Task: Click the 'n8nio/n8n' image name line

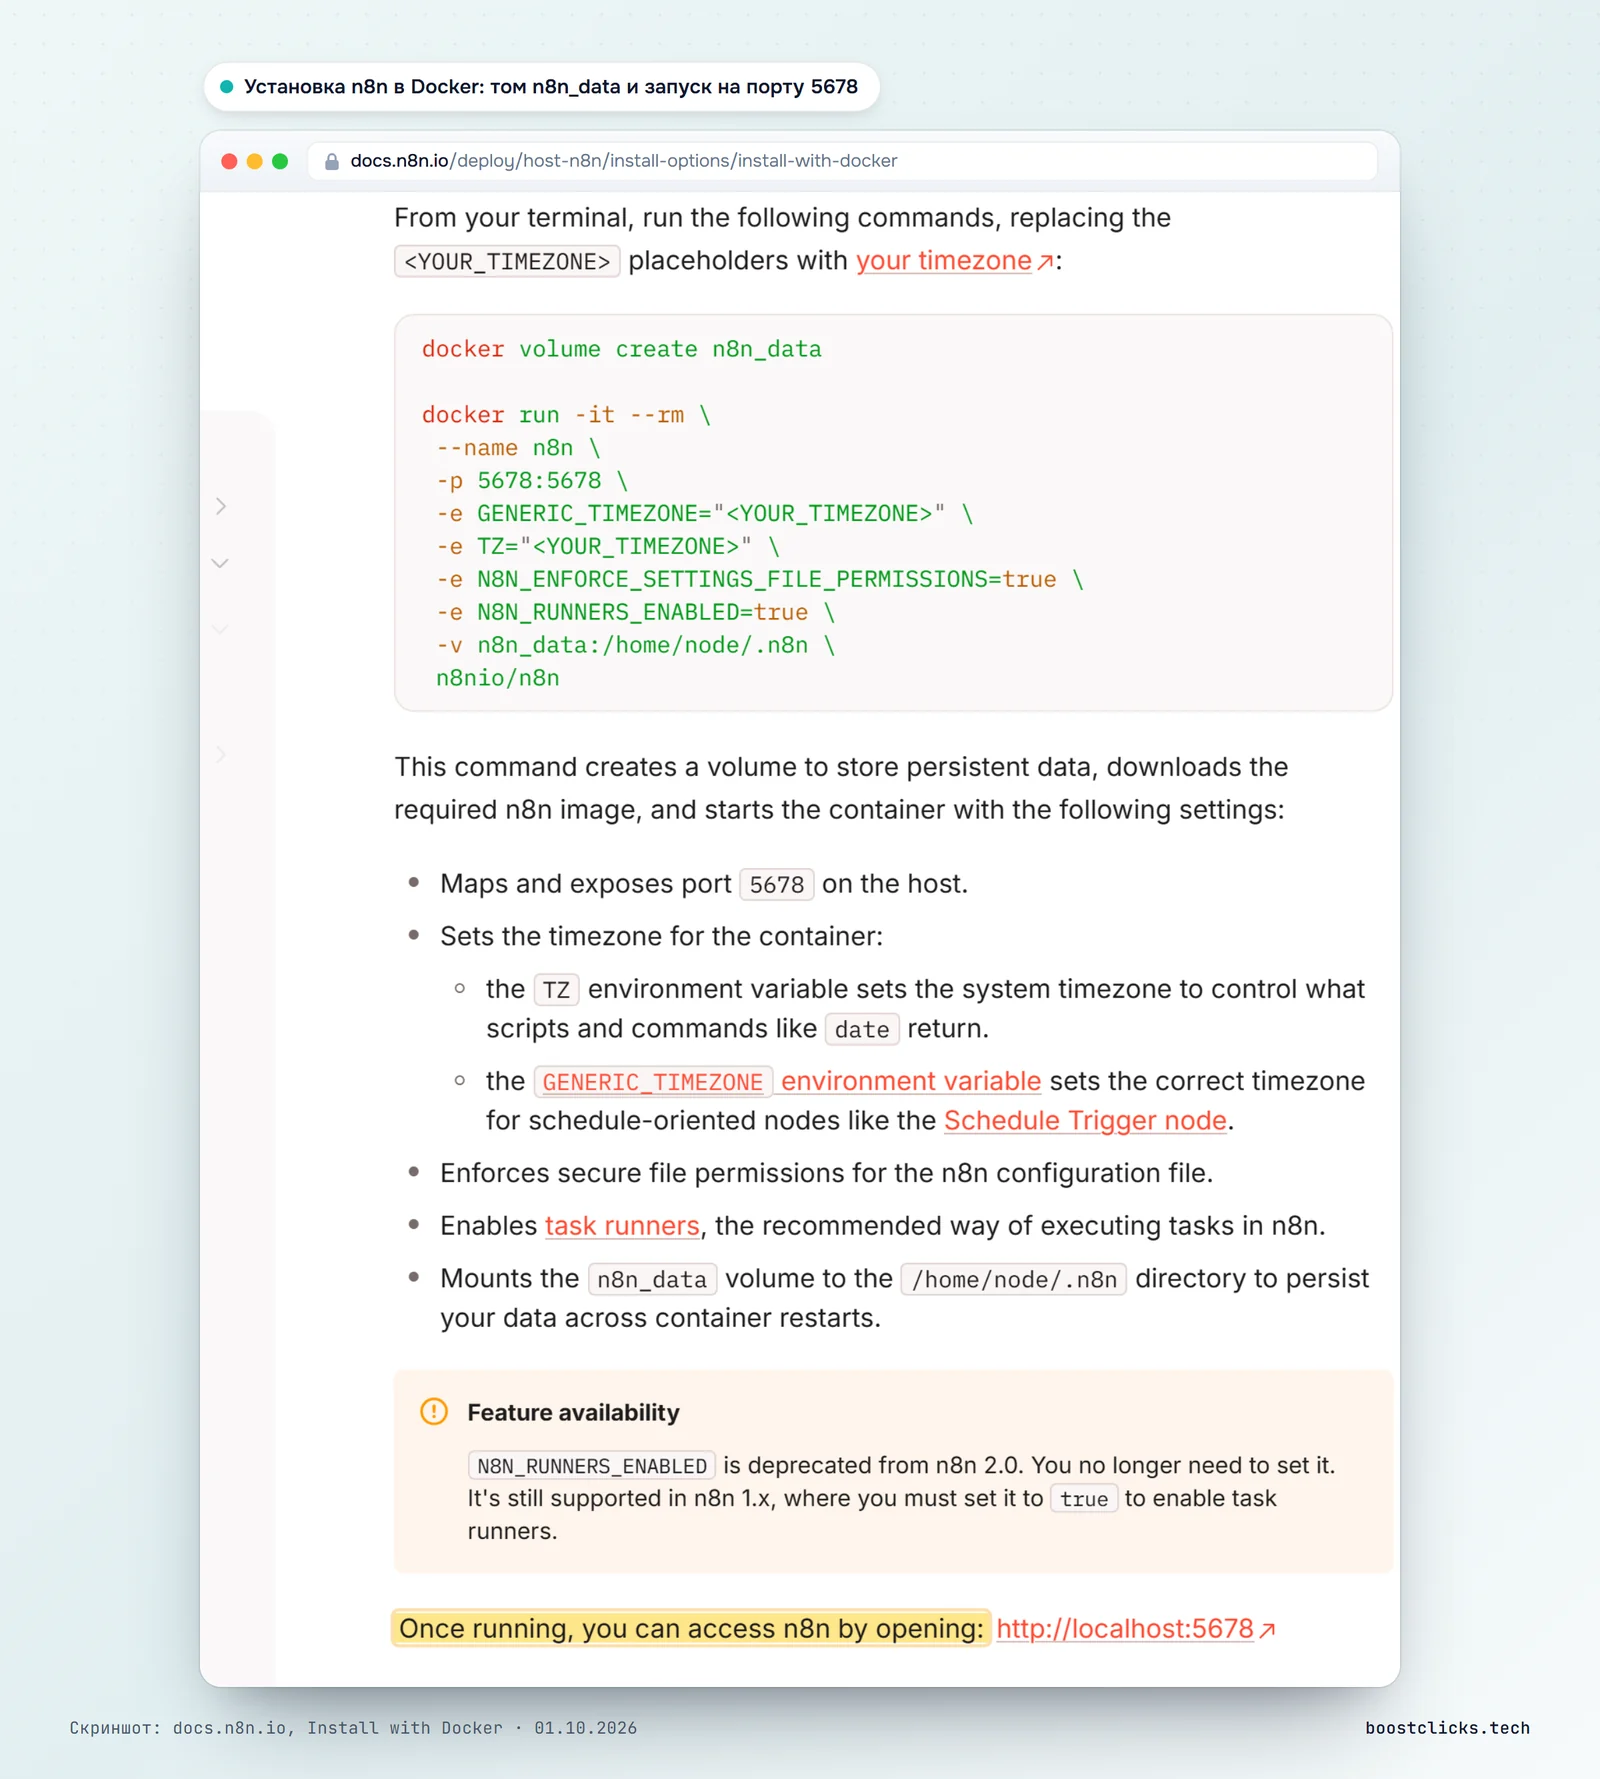Action: coord(498,679)
